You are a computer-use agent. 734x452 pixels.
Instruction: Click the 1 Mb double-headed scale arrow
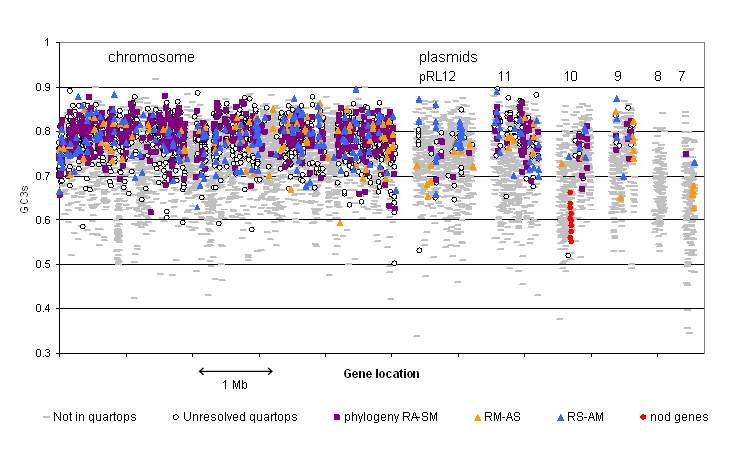click(x=236, y=371)
